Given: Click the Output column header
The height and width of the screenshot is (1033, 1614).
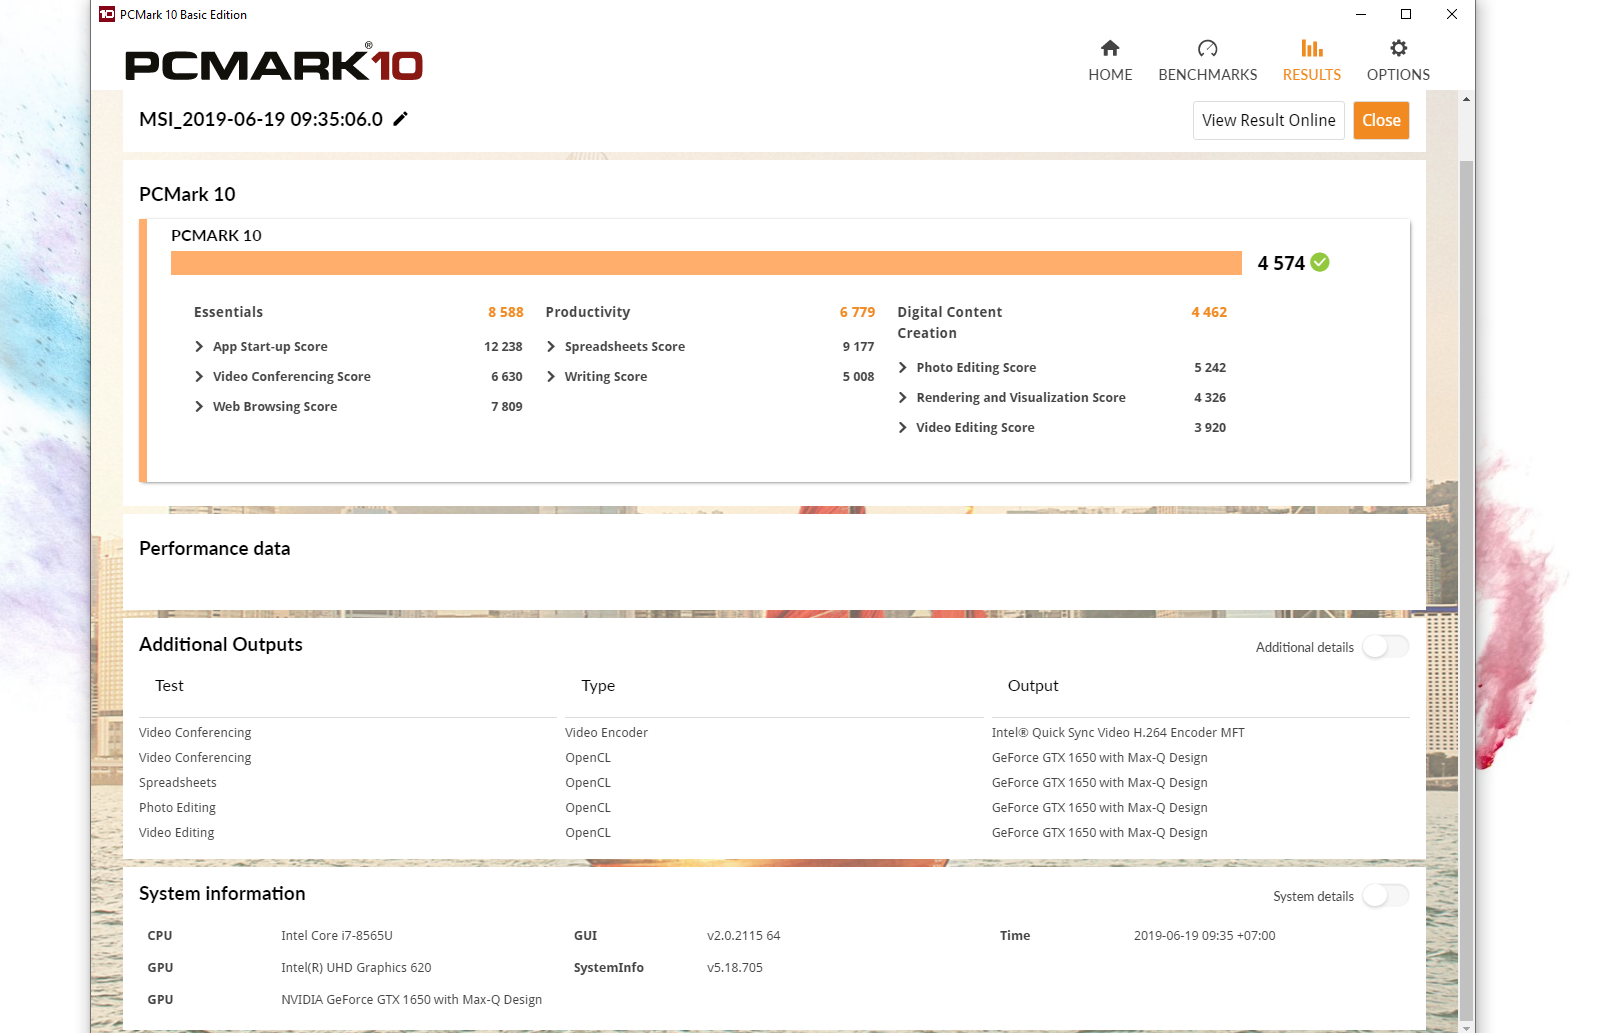Looking at the screenshot, I should 1033,686.
